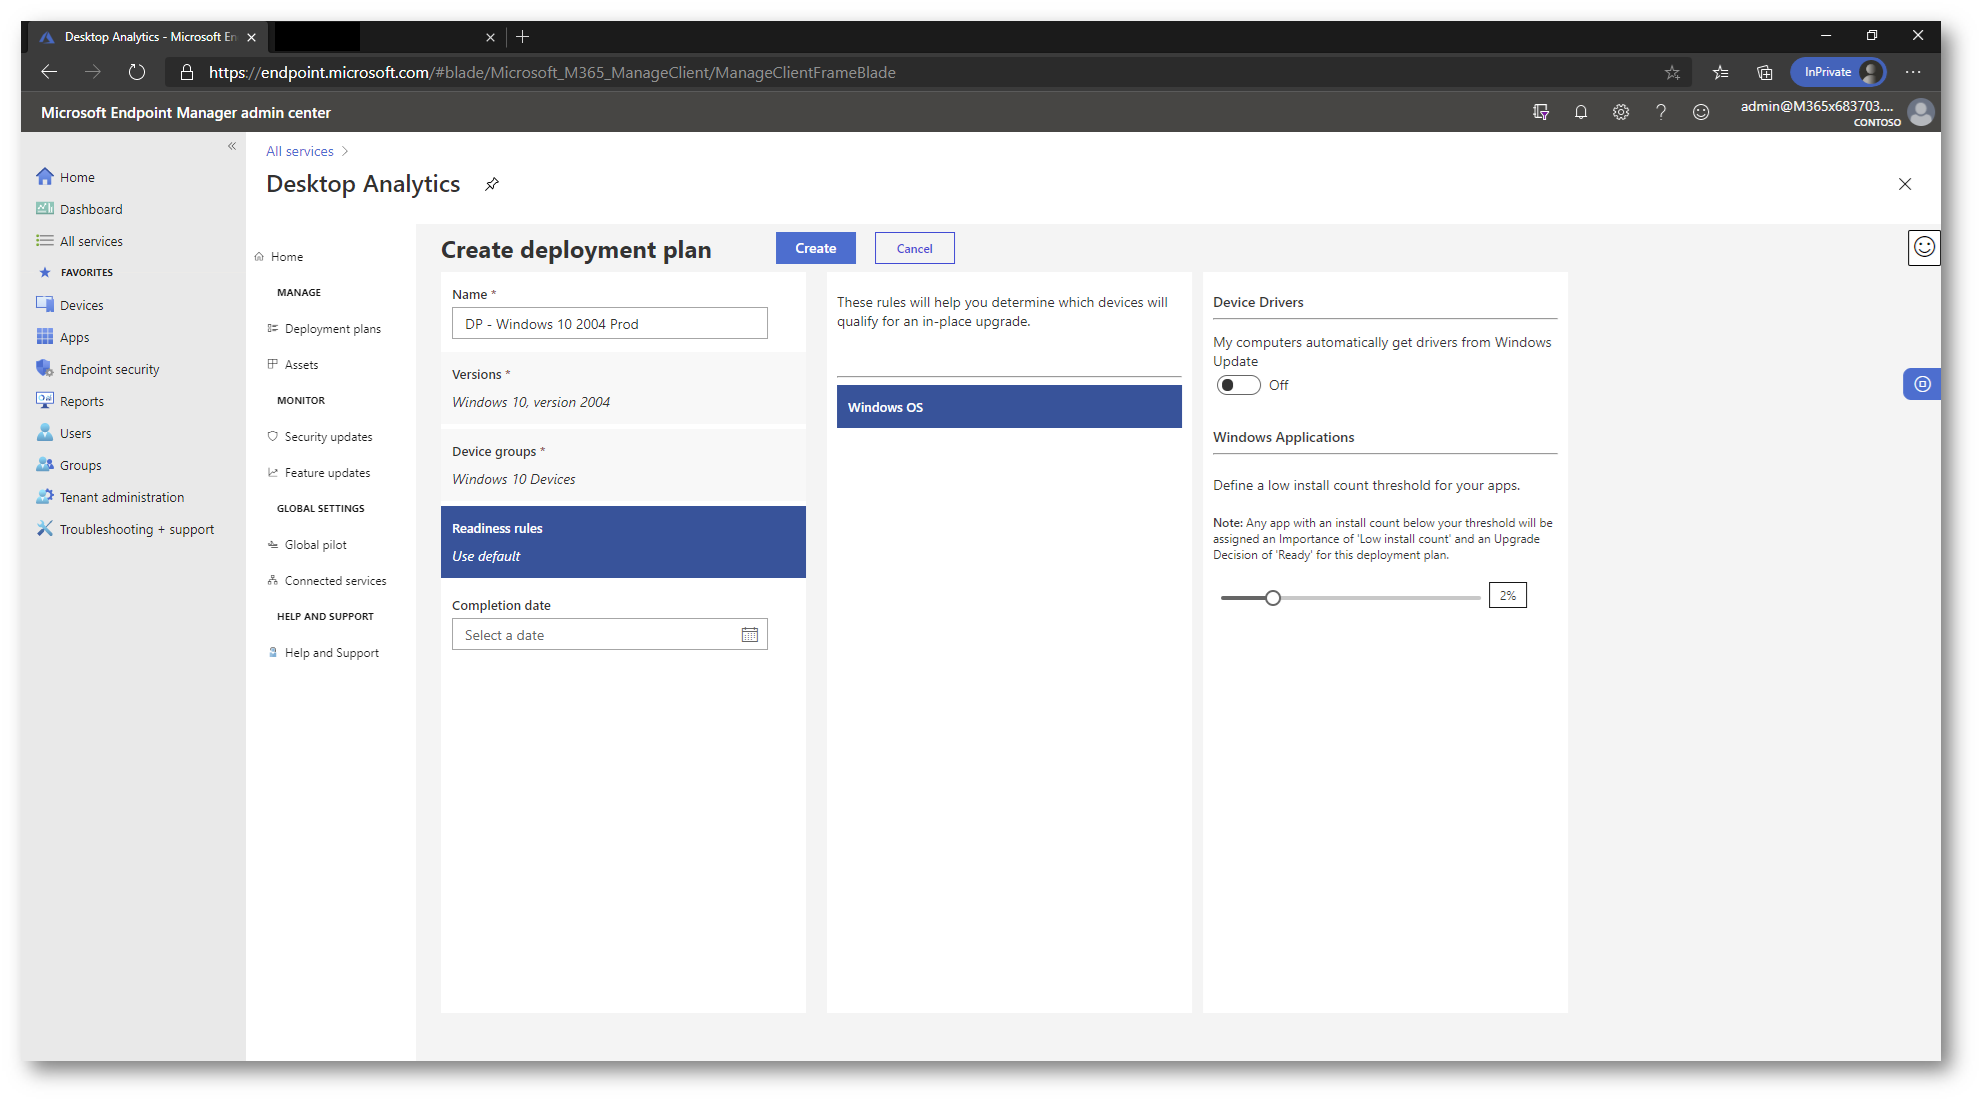Go back in the browser

[49, 72]
